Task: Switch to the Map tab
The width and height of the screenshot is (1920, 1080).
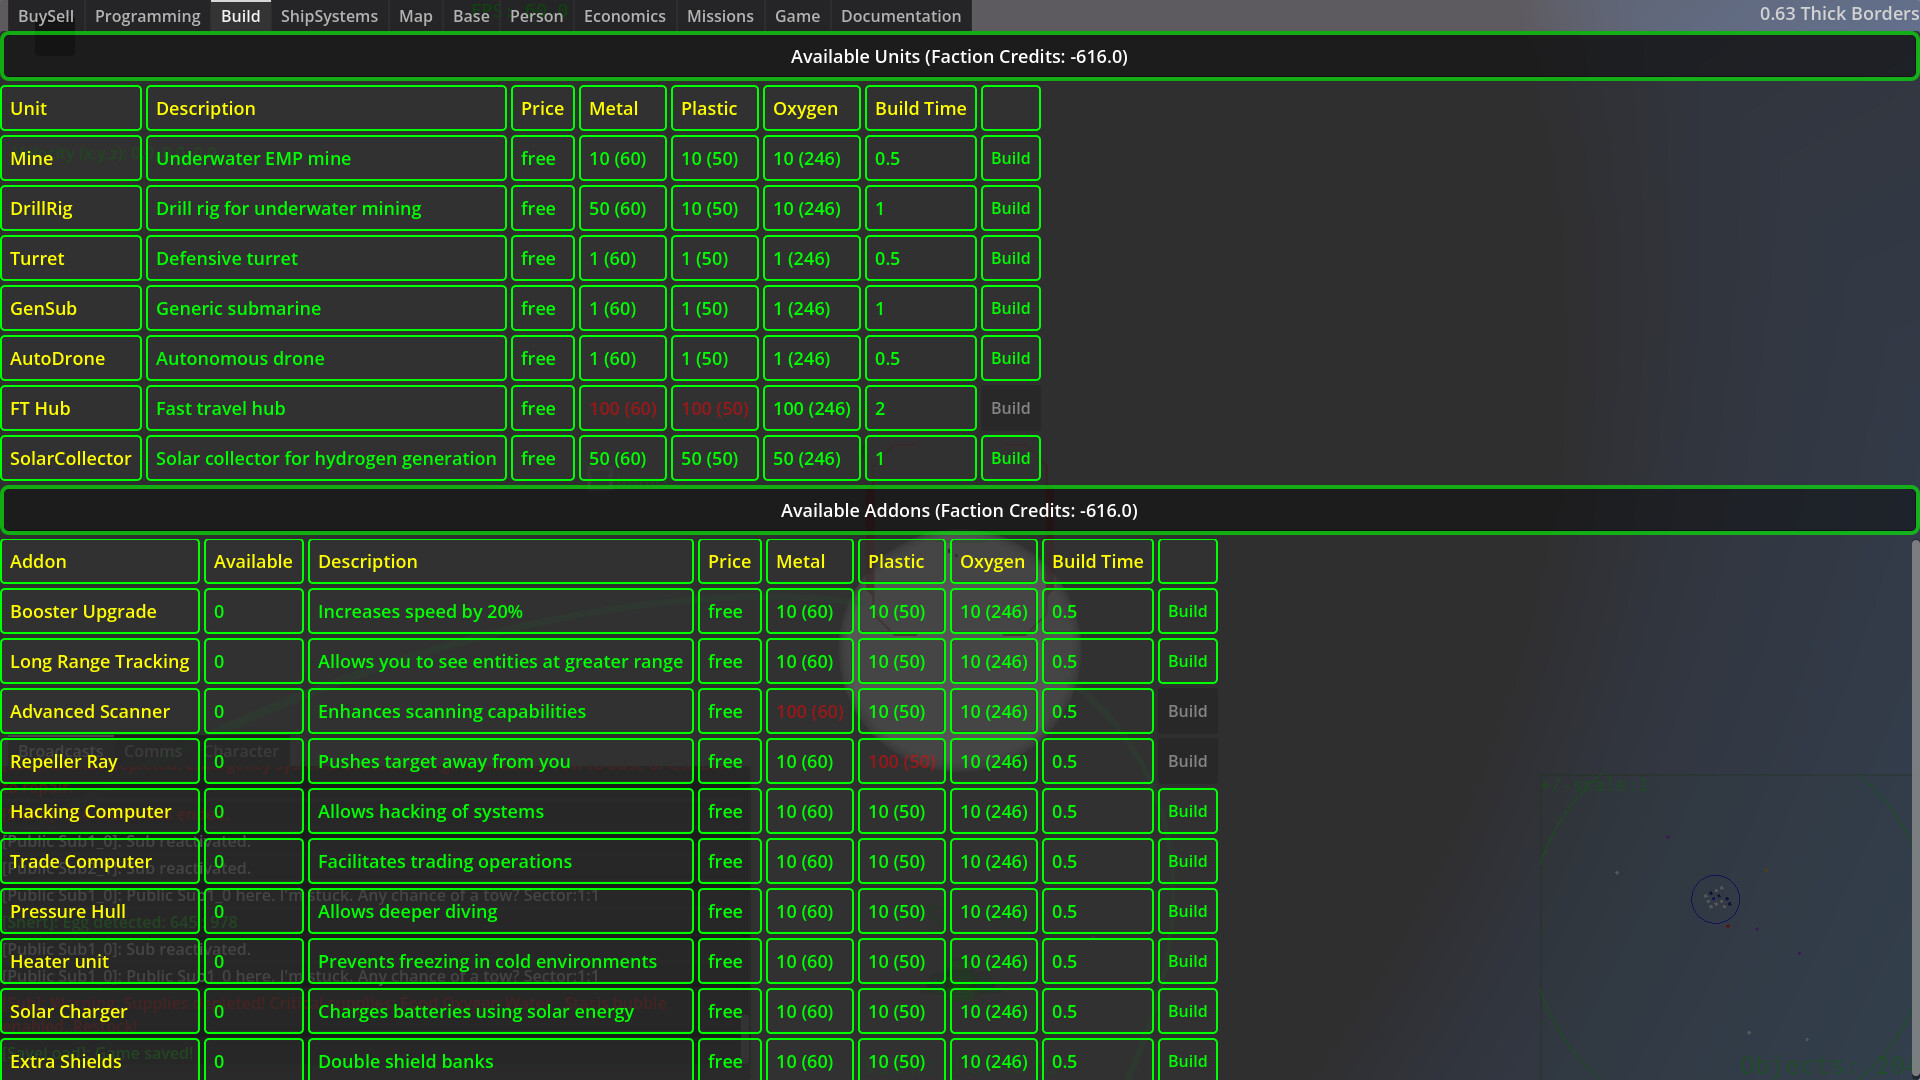Action: (416, 16)
